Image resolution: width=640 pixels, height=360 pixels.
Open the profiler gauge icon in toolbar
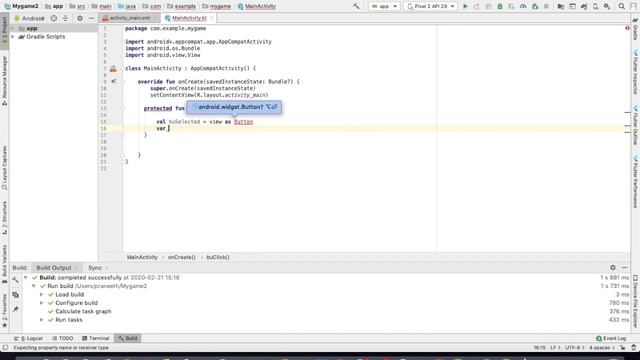[523, 6]
